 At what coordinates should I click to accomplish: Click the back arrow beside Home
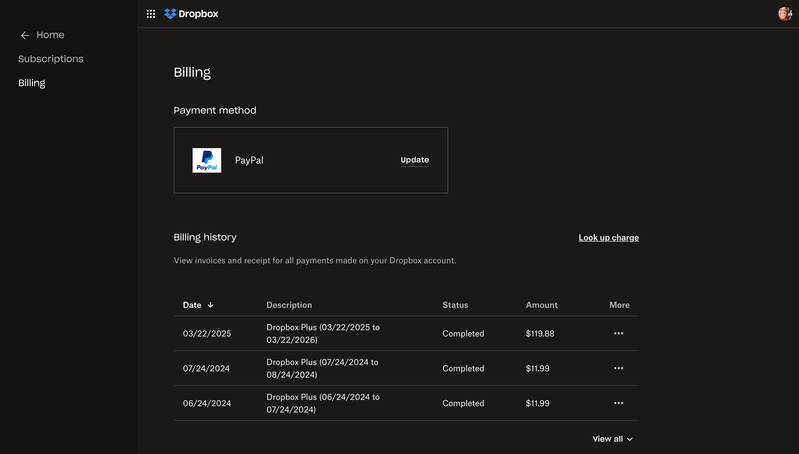pos(25,35)
